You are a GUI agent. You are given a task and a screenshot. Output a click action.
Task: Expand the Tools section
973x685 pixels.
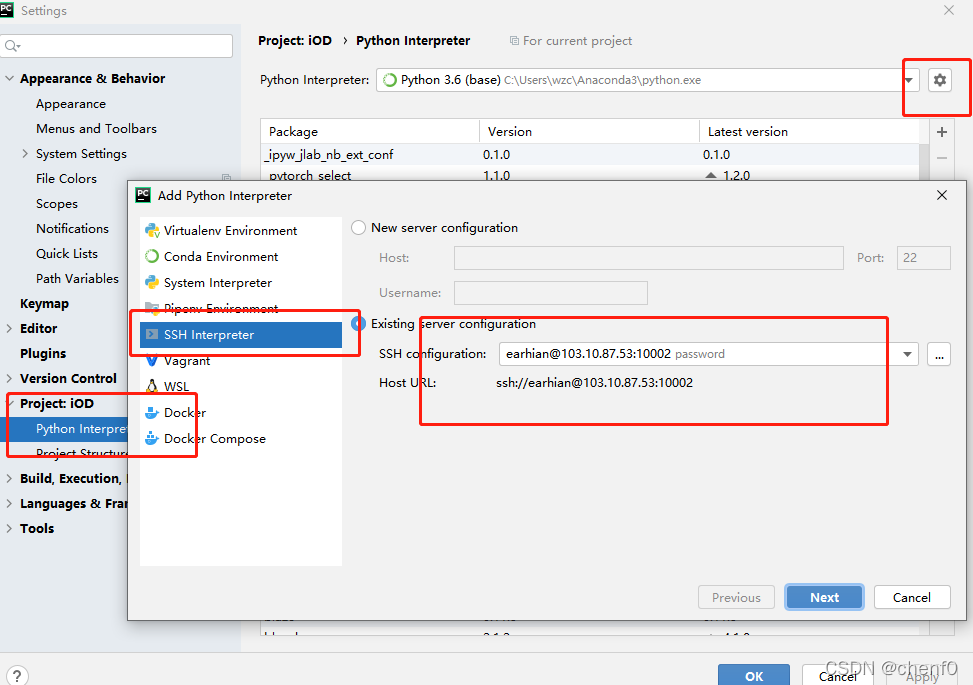9,528
